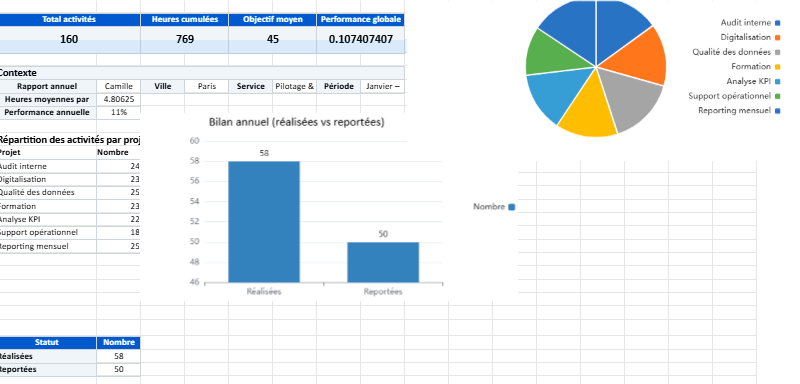Select the 'Ville' label cell

coord(163,86)
